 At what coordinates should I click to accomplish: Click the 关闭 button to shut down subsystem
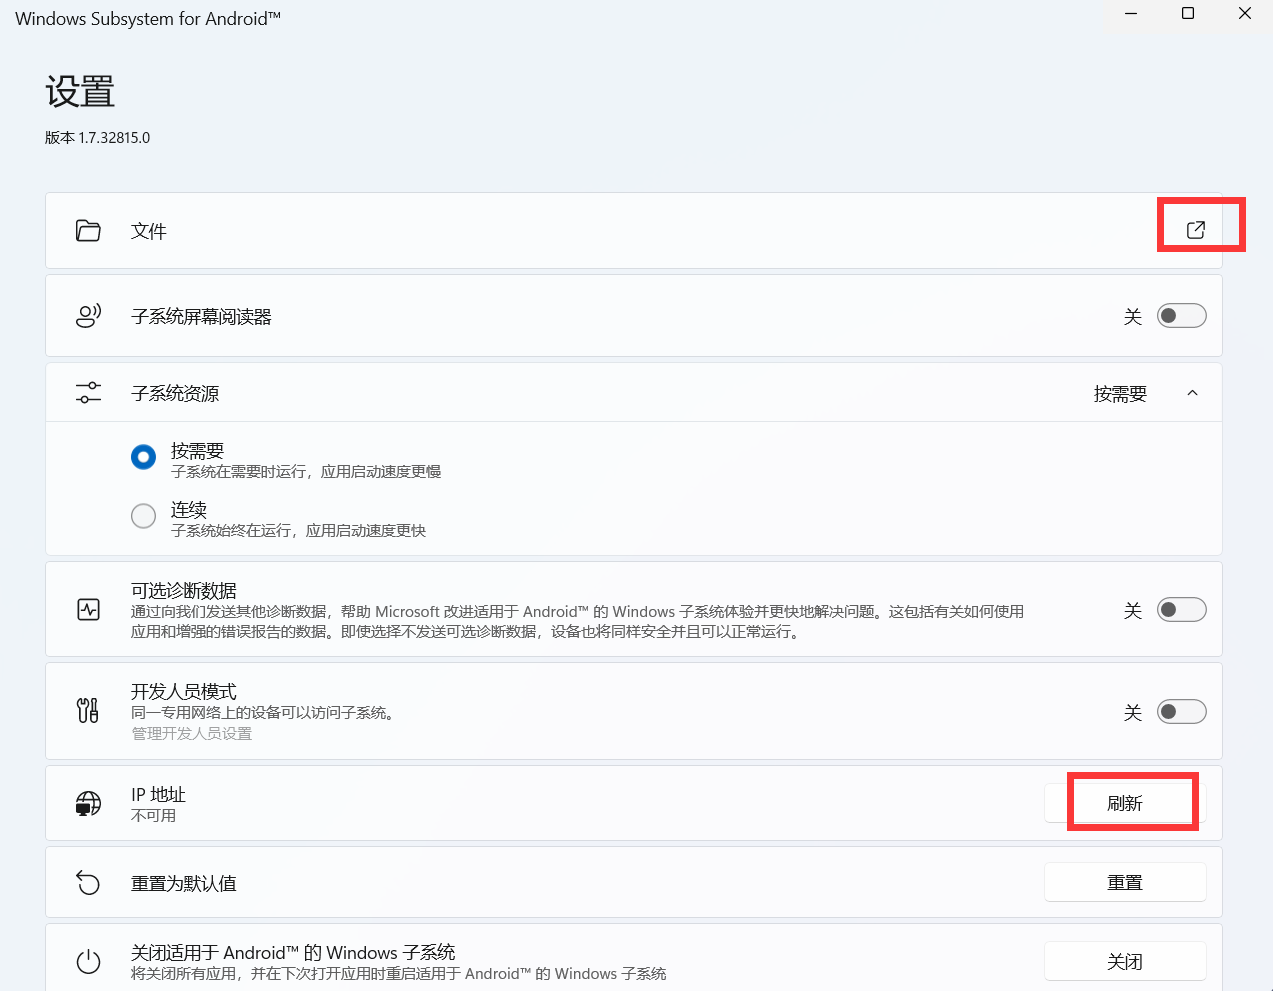(1125, 961)
